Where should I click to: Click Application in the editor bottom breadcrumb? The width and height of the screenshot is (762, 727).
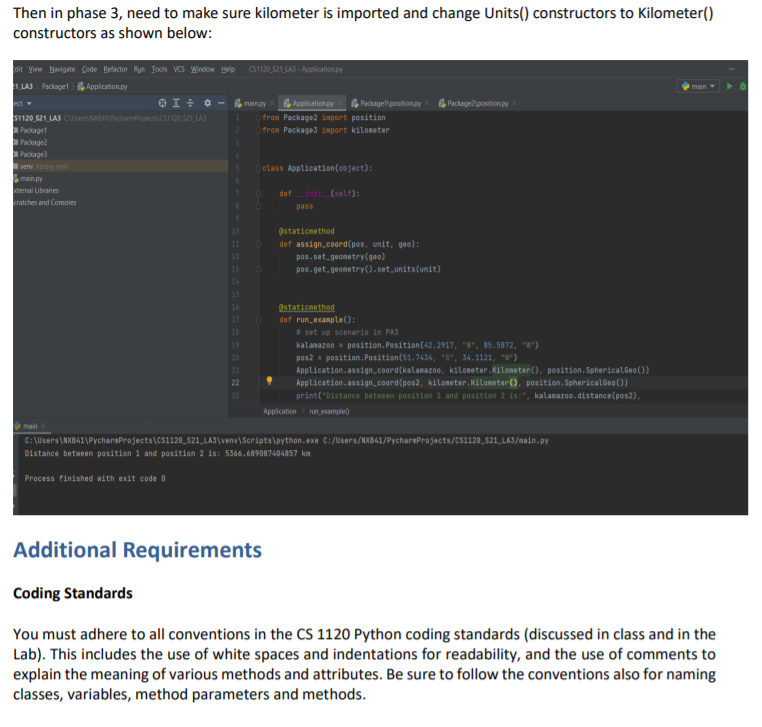point(279,411)
